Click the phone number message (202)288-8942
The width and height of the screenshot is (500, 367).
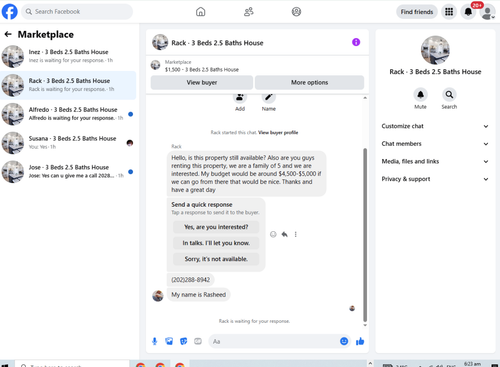click(x=191, y=280)
